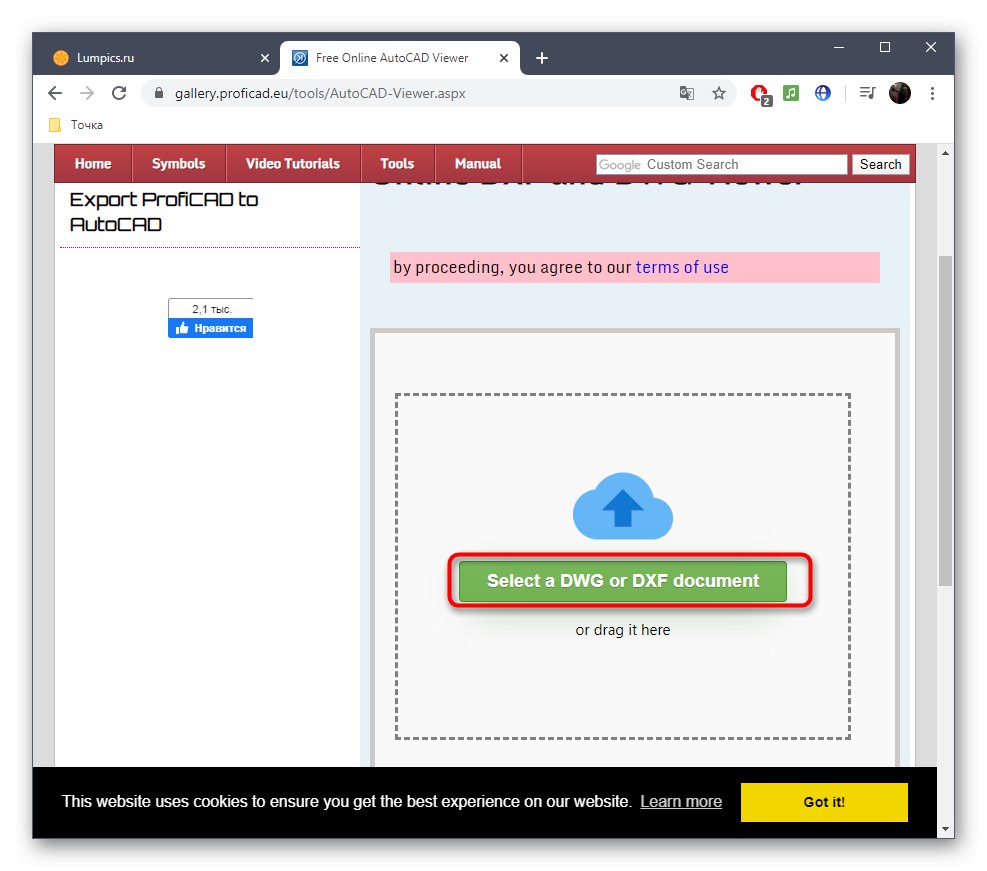
Task: Open the green music note extension
Action: 791,93
